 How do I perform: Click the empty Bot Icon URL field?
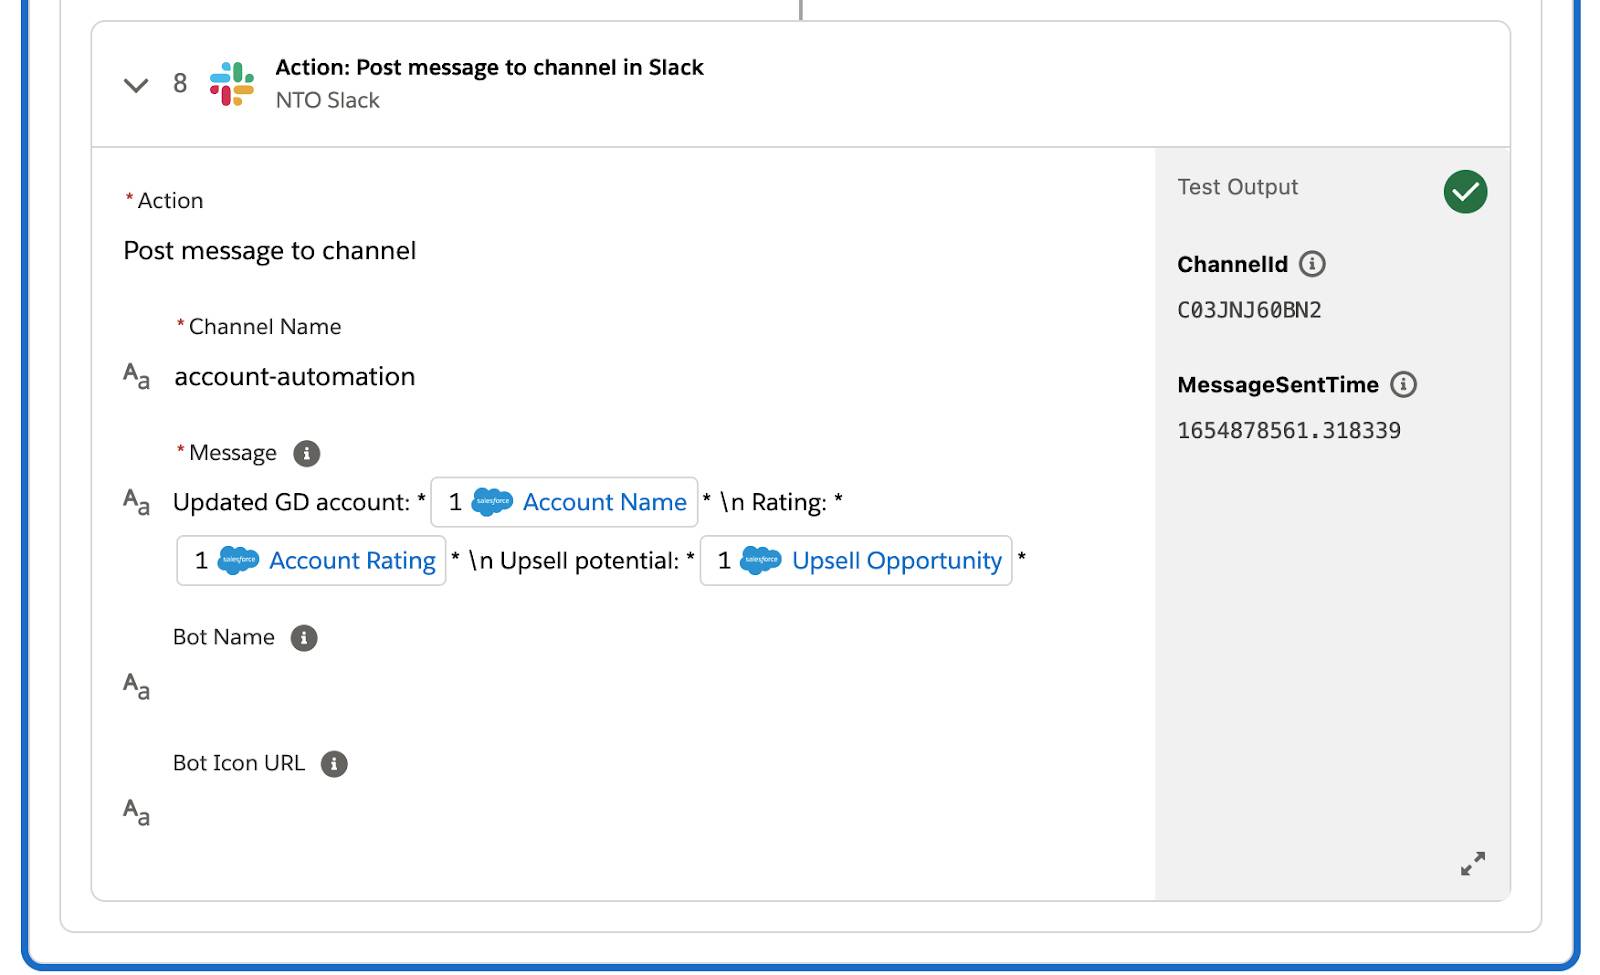coord(640,811)
